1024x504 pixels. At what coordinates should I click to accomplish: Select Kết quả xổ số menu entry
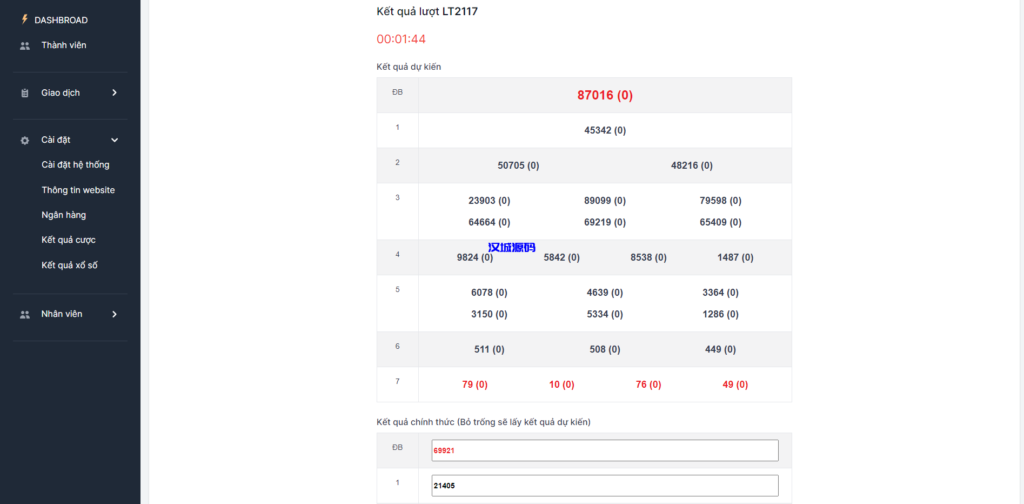coord(70,265)
